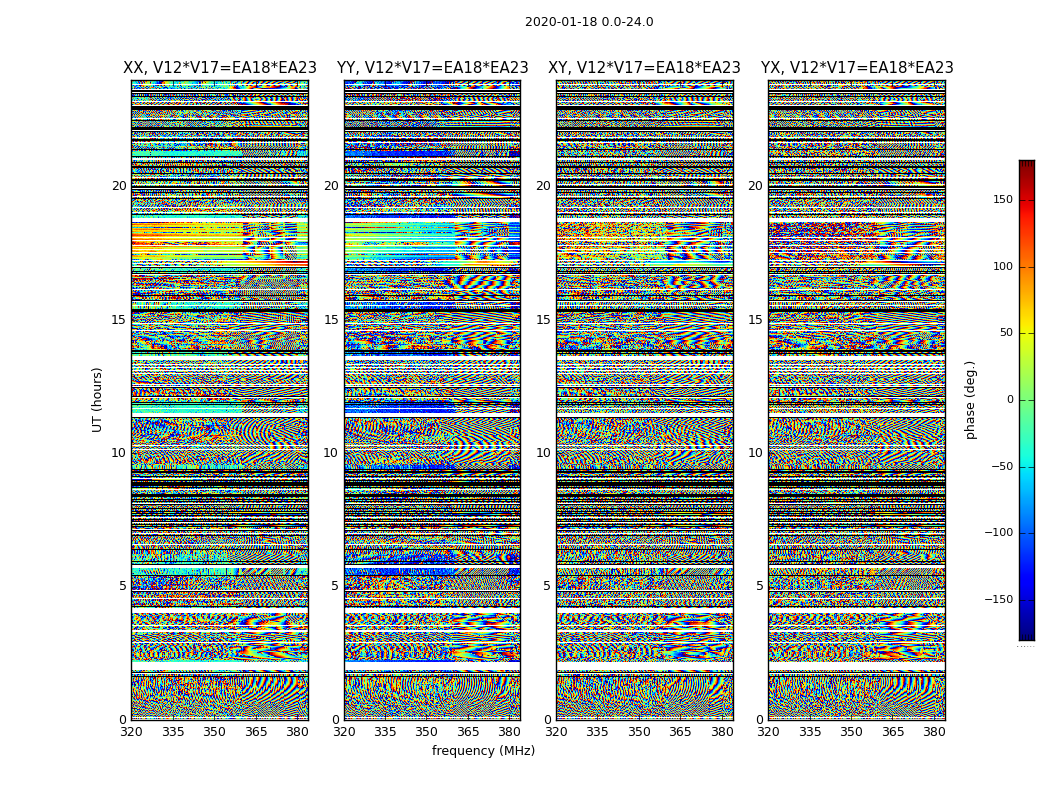Click the 20 hour tick of YX panel
Viewport: 1050px width, 800px height.
pos(756,186)
